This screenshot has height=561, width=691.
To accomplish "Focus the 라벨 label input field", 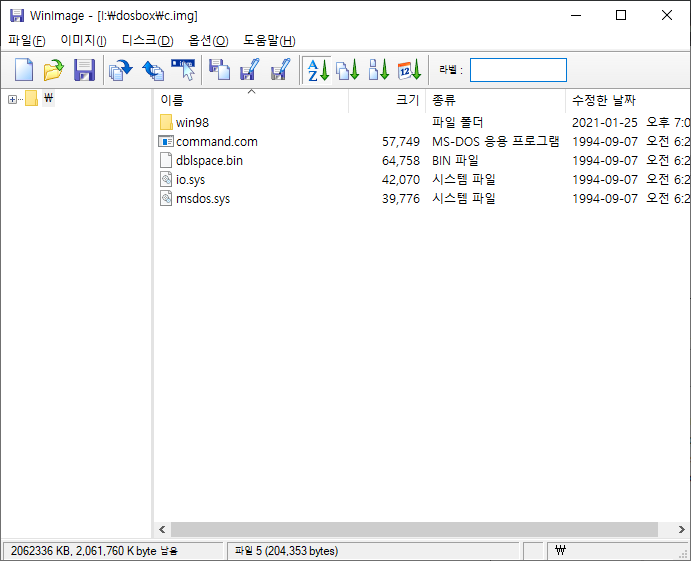I will pyautogui.click(x=518, y=70).
